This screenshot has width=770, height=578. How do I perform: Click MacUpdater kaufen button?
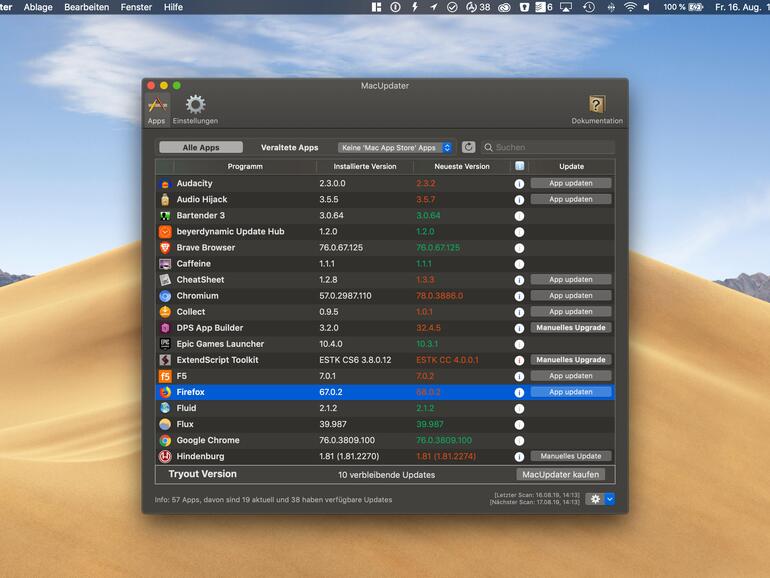560,474
